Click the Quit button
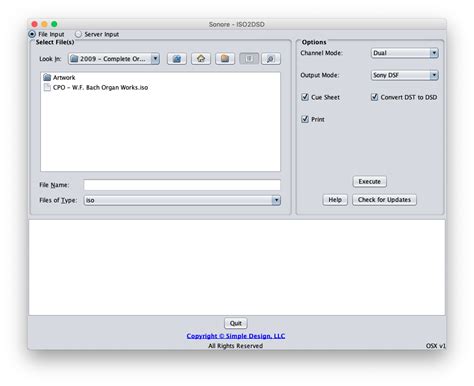474x386 pixels. tap(236, 323)
